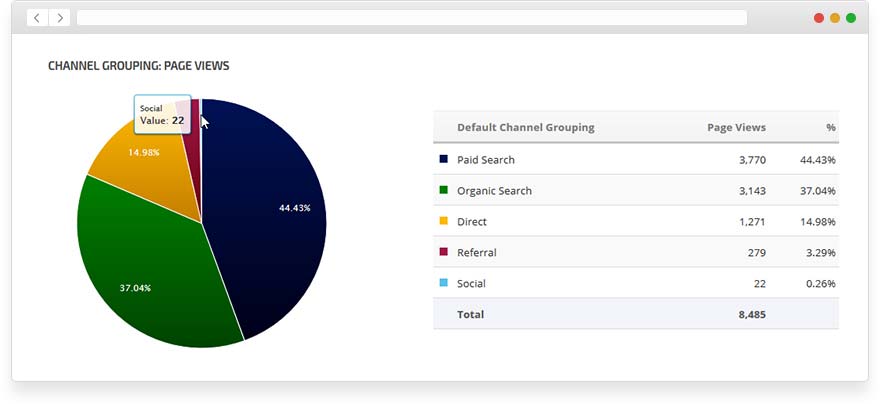Click the Paid Search row label

point(485,159)
